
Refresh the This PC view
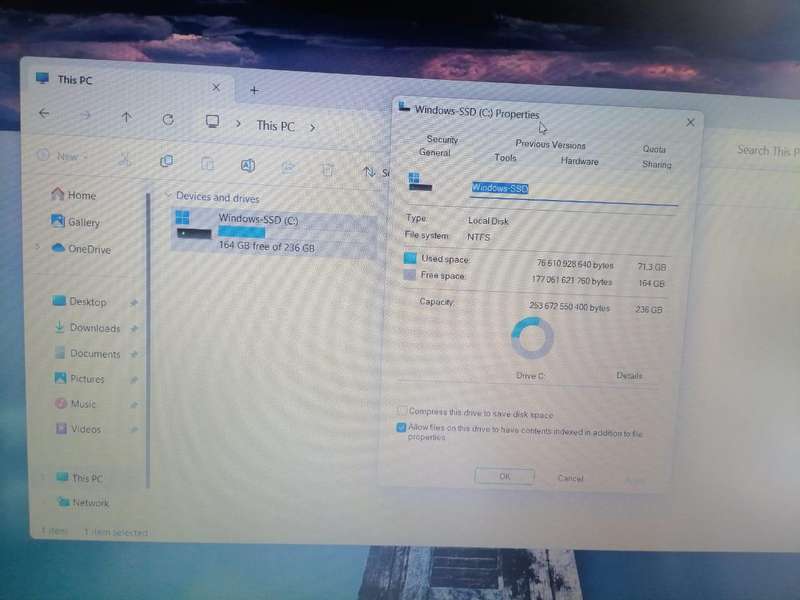pos(168,120)
